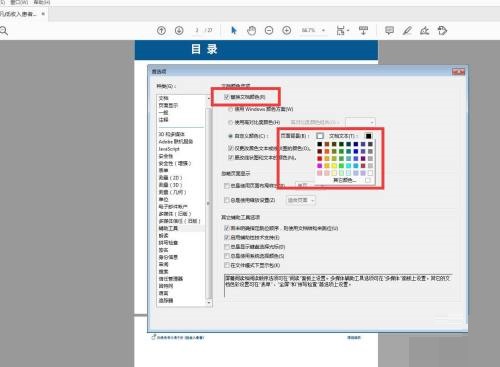The image size is (500, 367).
Task: Pick the black 文档文本 color swatch
Action: coord(368,136)
